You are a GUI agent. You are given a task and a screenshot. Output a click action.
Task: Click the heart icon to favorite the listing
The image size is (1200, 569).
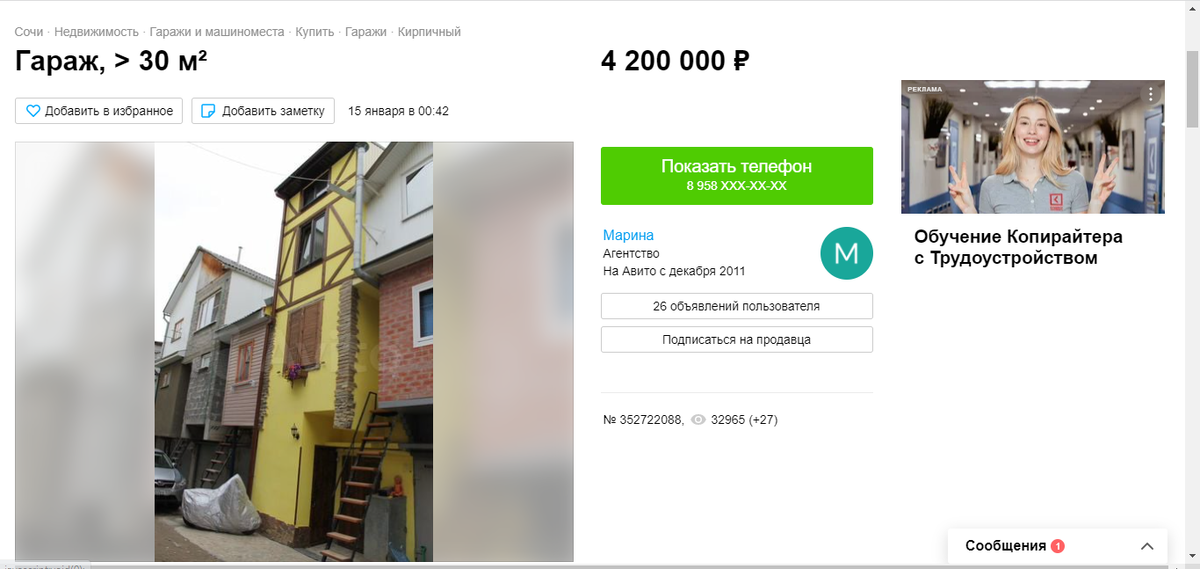click(x=32, y=111)
